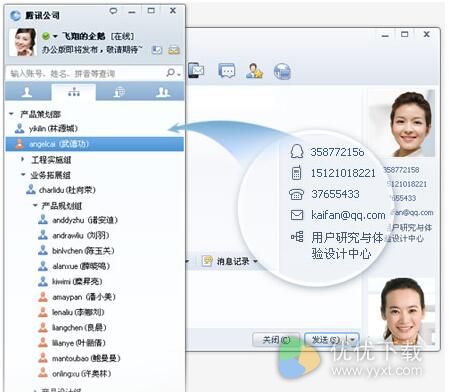The height and width of the screenshot is (392, 449).
Task: Click the QQ number 358772156
Action: (337, 152)
